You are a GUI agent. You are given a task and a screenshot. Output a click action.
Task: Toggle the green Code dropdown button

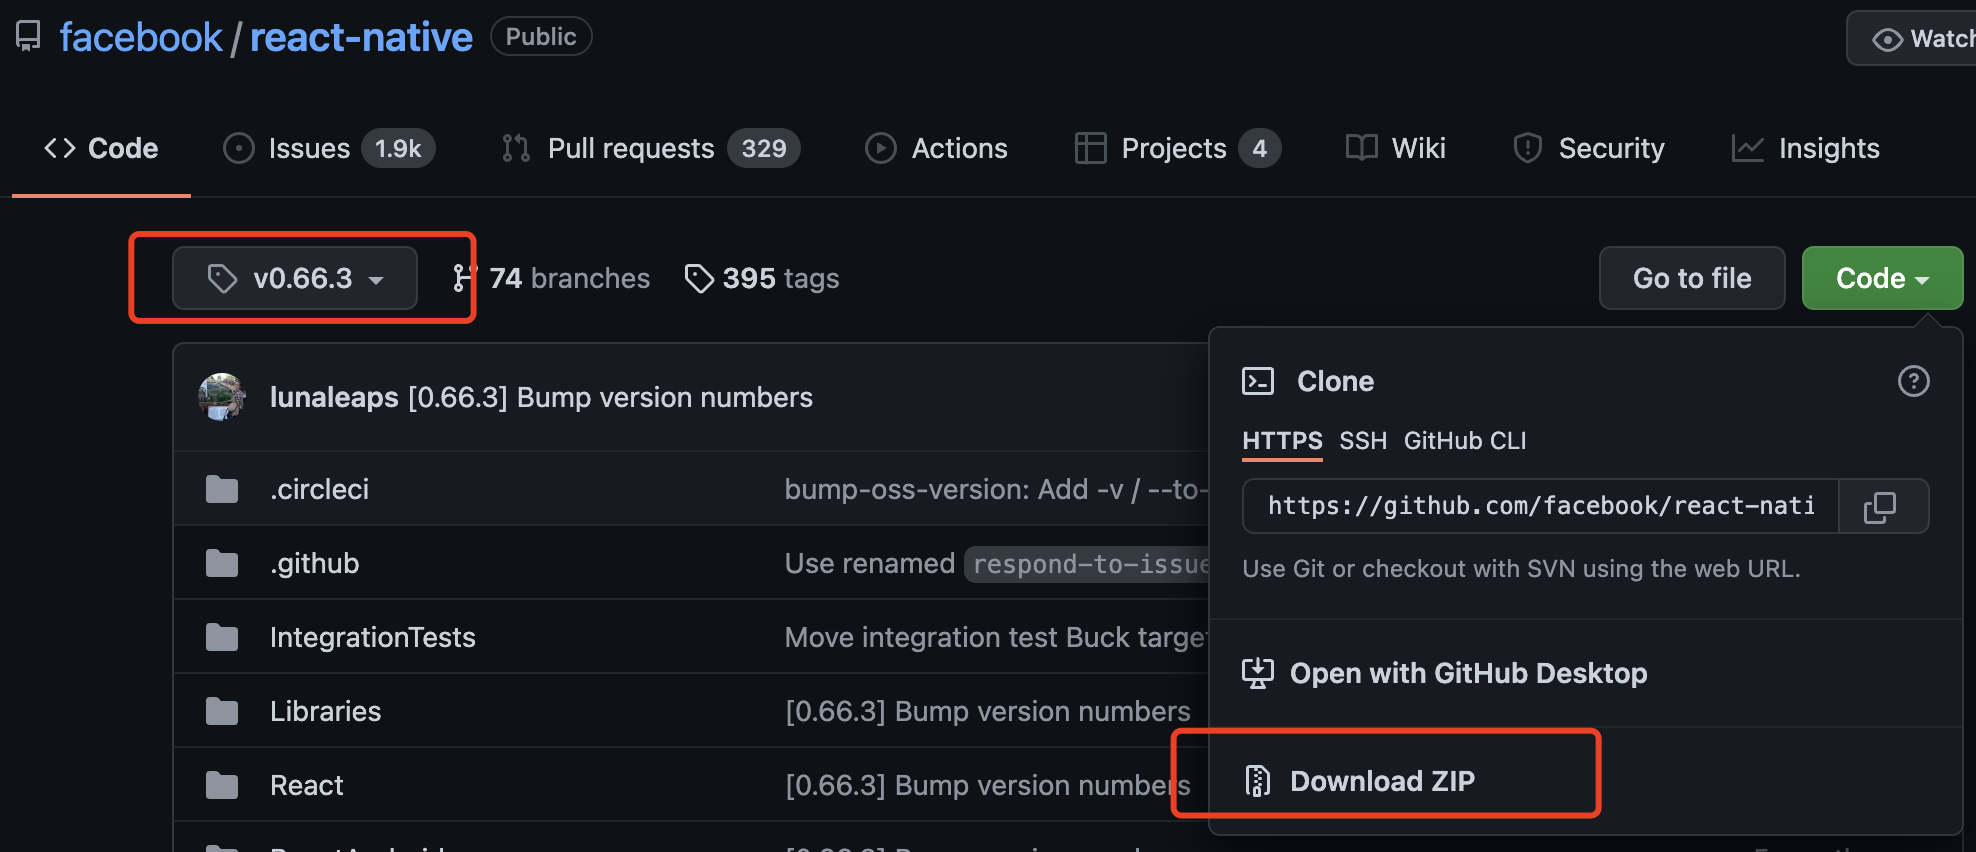1882,278
